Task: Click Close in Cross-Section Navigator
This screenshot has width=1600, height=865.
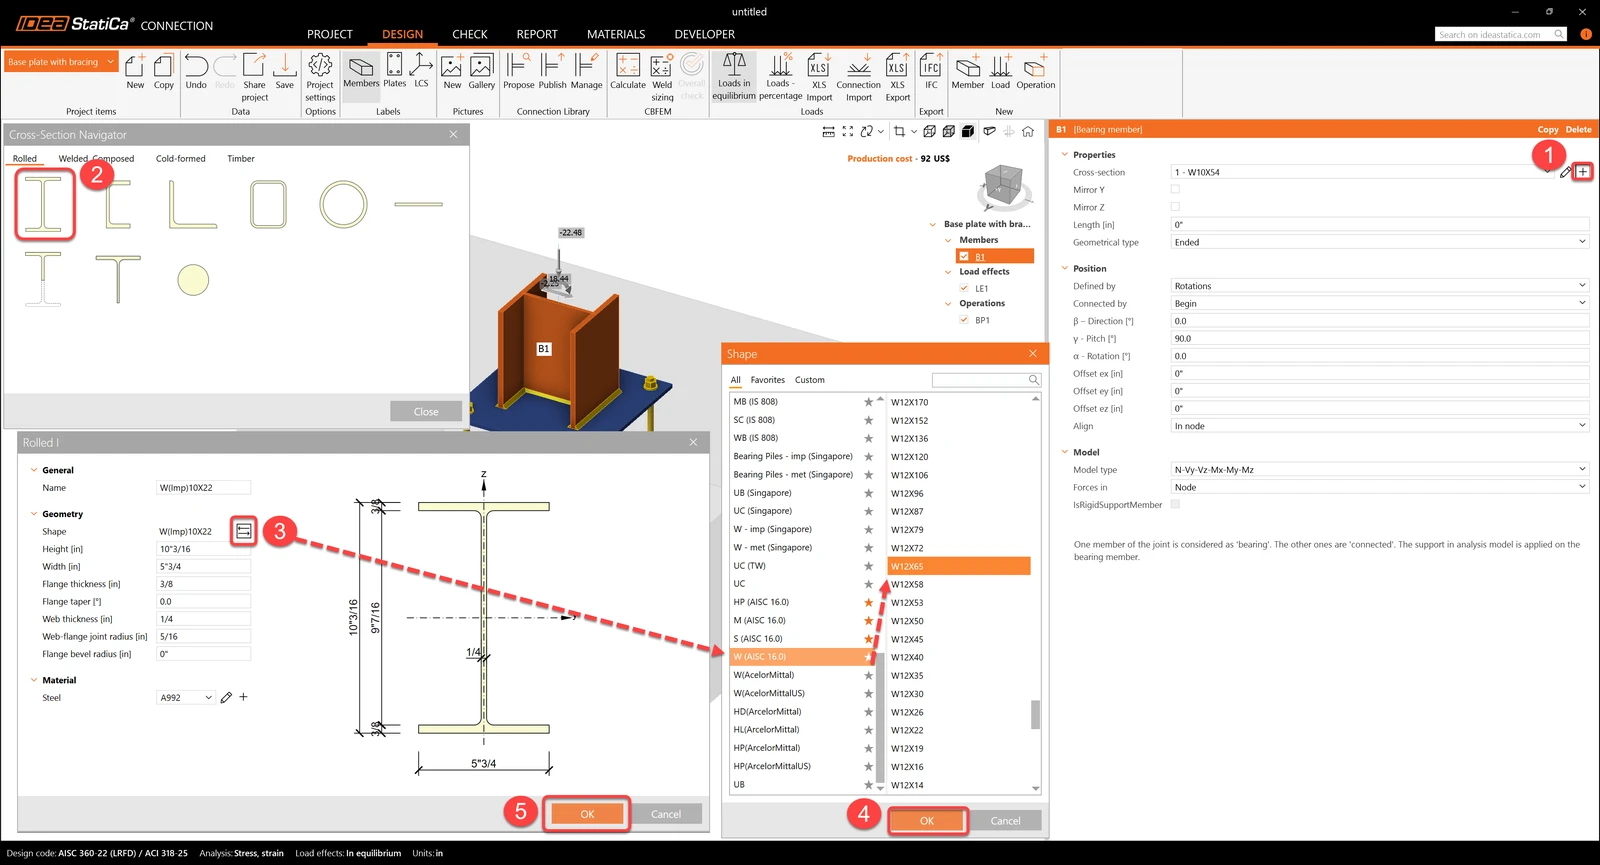Action: [426, 411]
